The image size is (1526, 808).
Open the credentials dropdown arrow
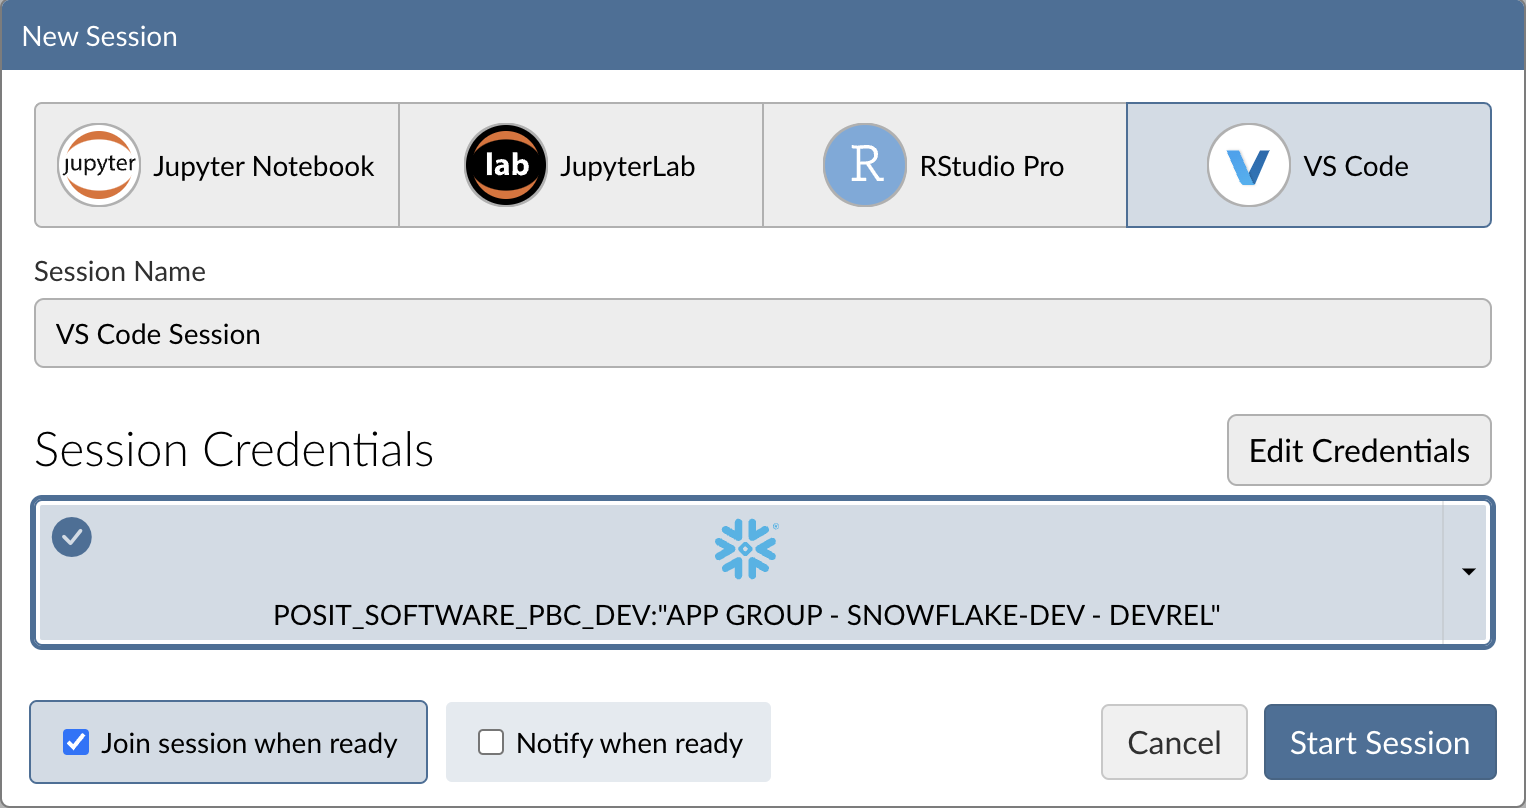[x=1468, y=572]
